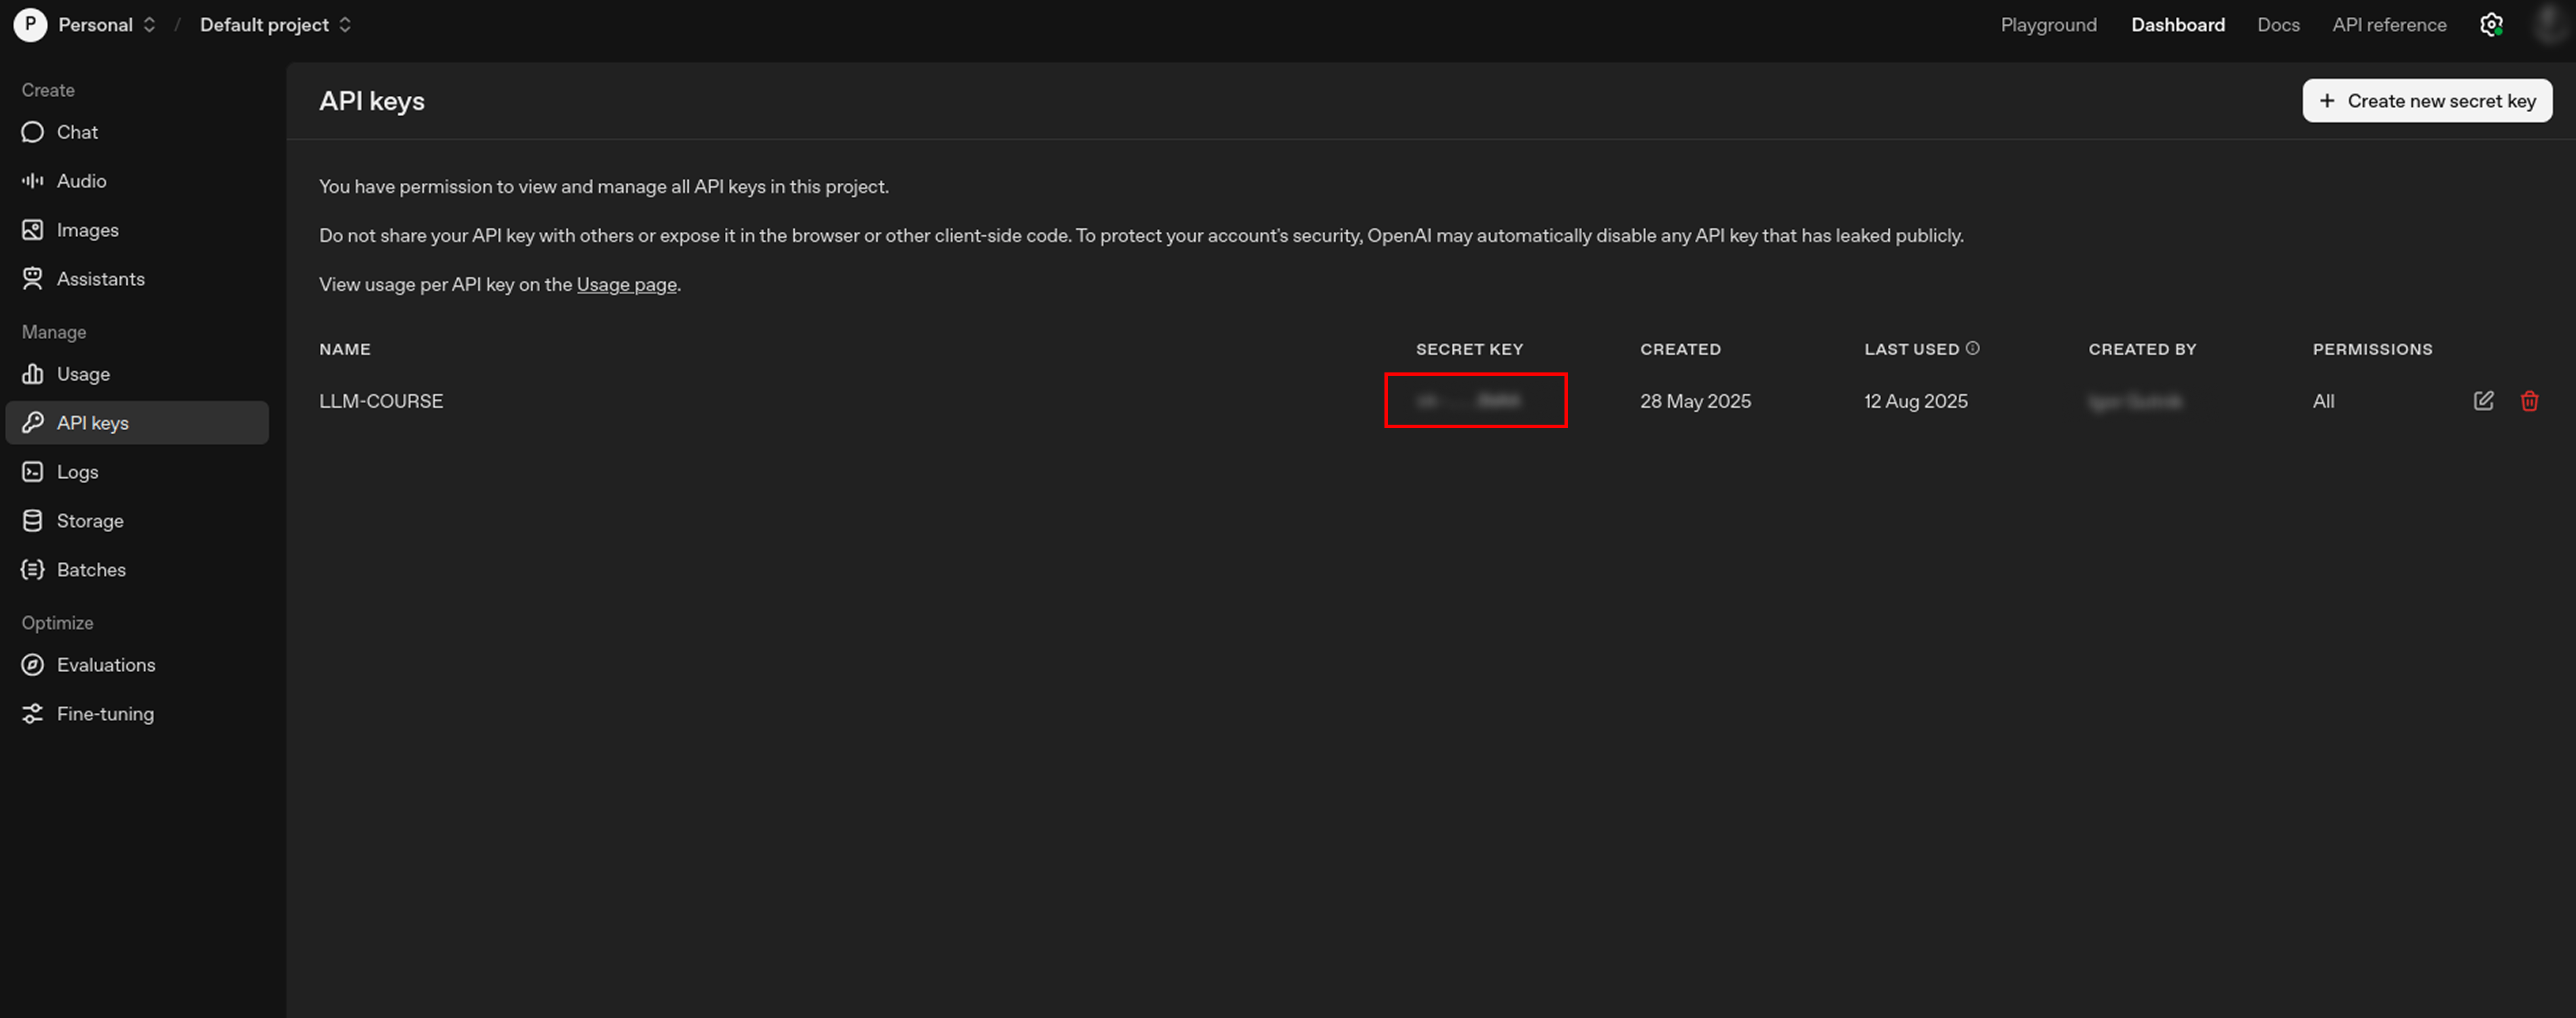Screen dimensions: 2576x1018
Task: Select Fine-tuning in the sidebar
Action: 137,714
